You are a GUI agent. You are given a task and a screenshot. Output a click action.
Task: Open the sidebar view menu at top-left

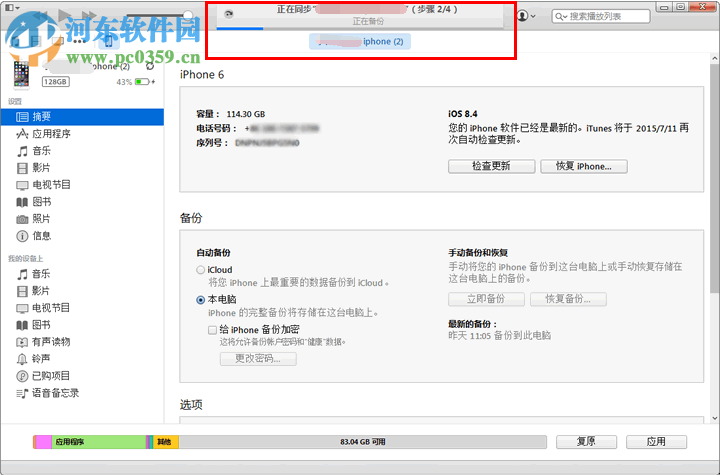point(12,8)
